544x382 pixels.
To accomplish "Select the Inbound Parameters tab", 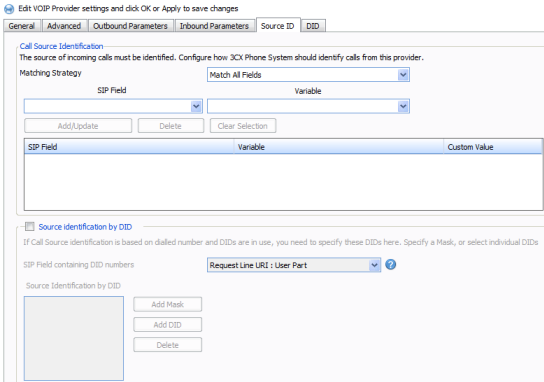I will coord(214,26).
